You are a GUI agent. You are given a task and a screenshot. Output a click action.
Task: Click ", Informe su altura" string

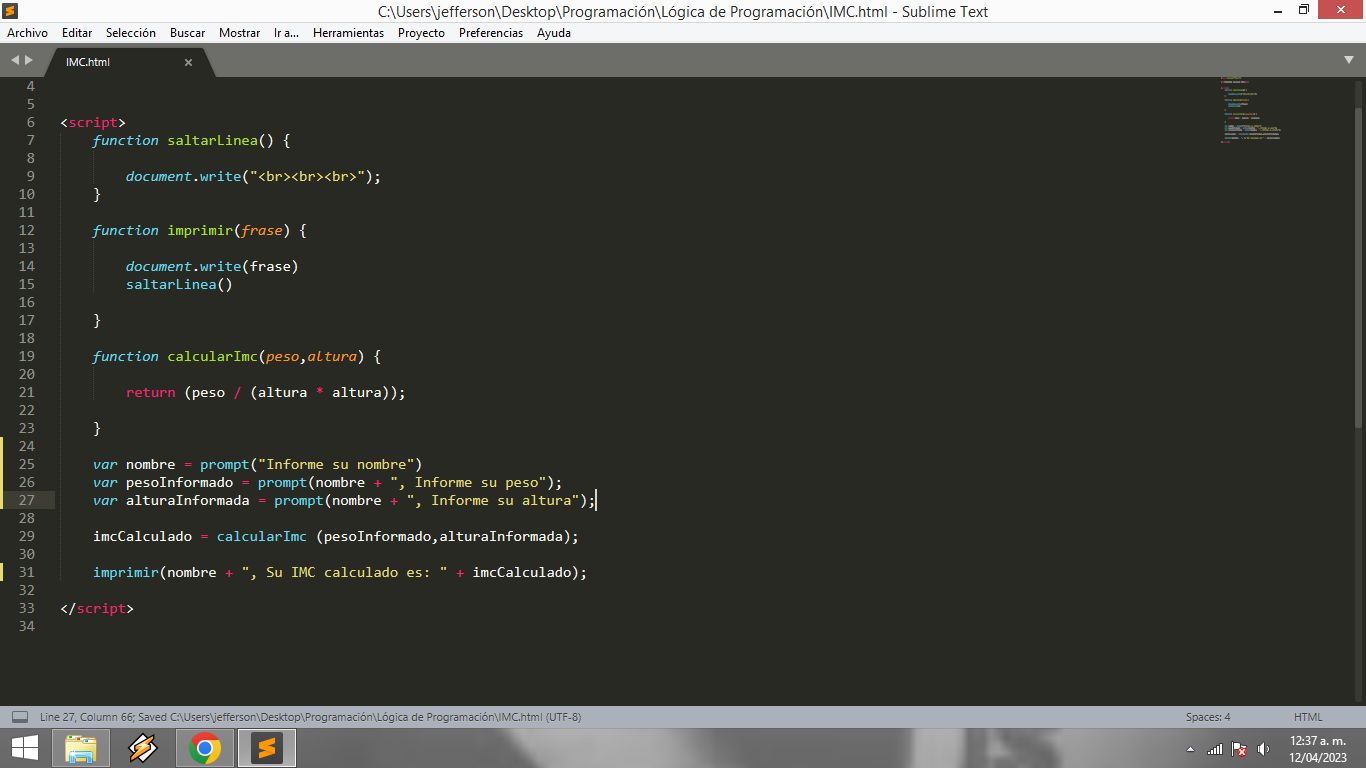pos(494,500)
